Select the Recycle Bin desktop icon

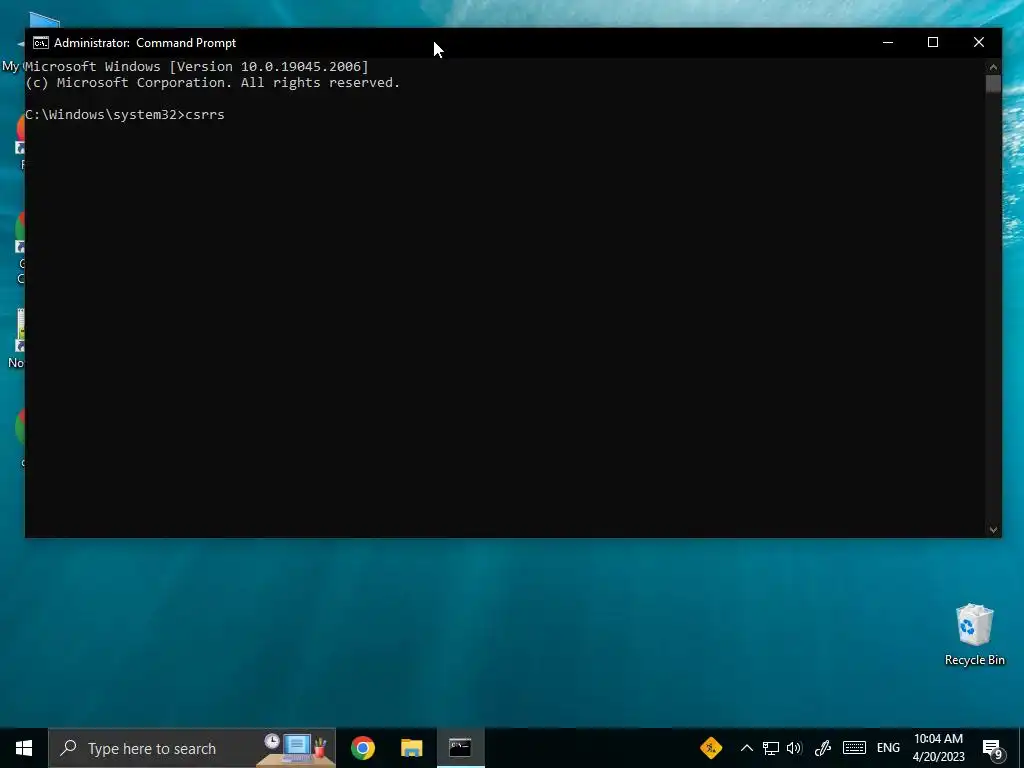(974, 635)
